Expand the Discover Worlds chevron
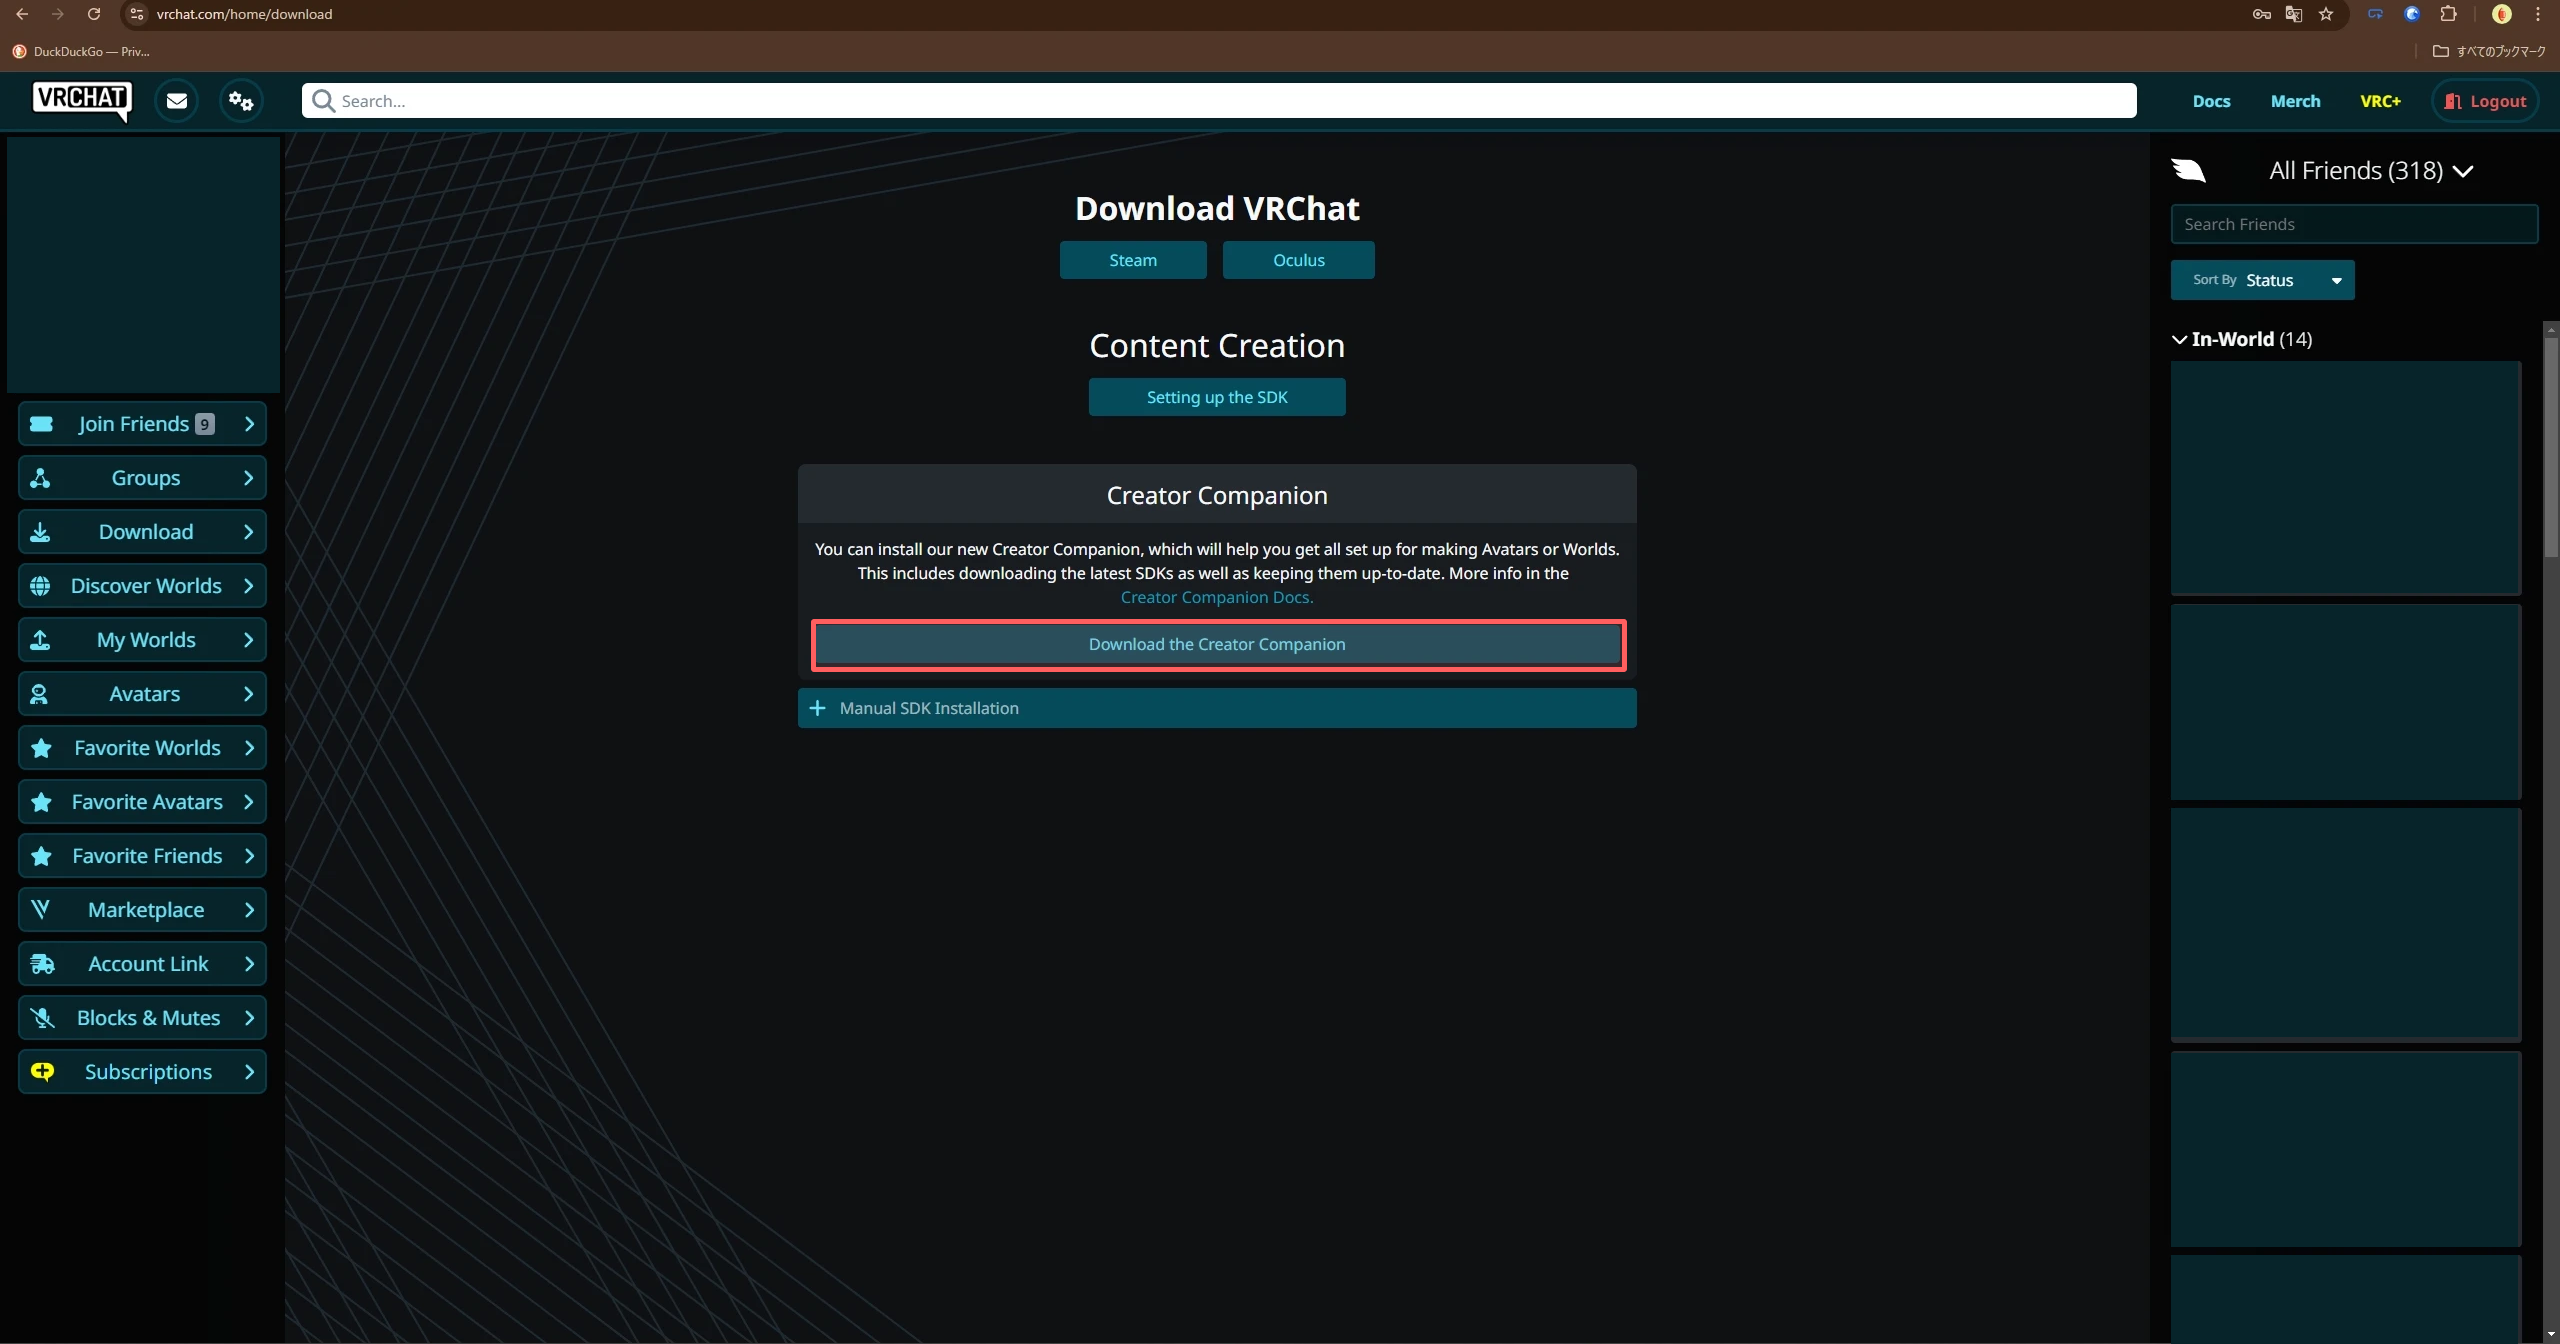The width and height of the screenshot is (2560, 1344). tap(249, 586)
